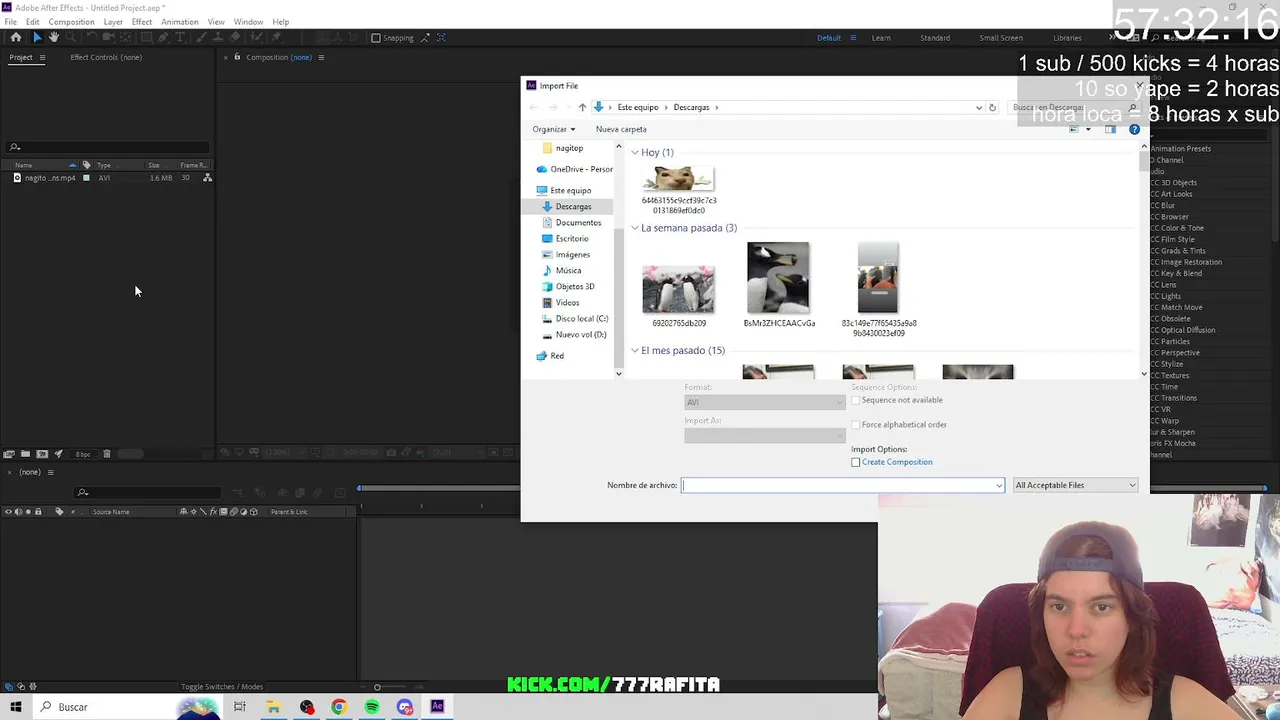Delete selected project item with trash icon
Screen dimensions: 1280x720
[x=107, y=454]
